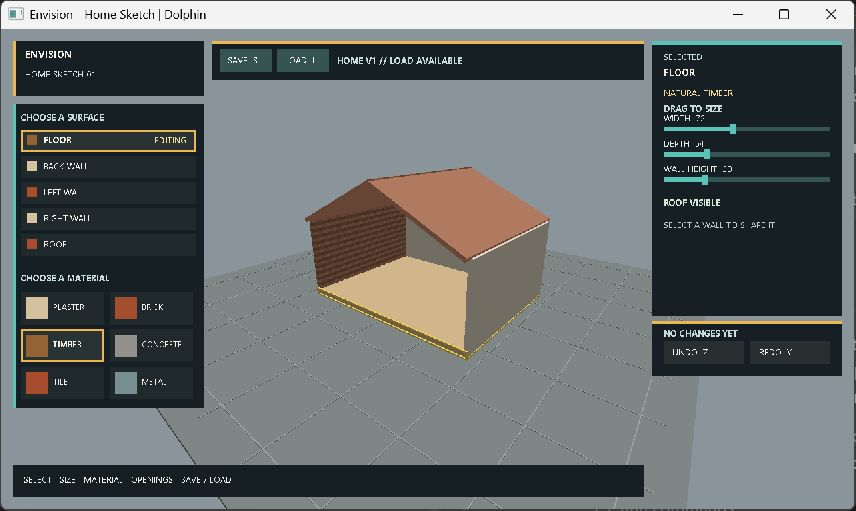Click the Load button in top bar
The height and width of the screenshot is (511, 856).
tap(302, 60)
